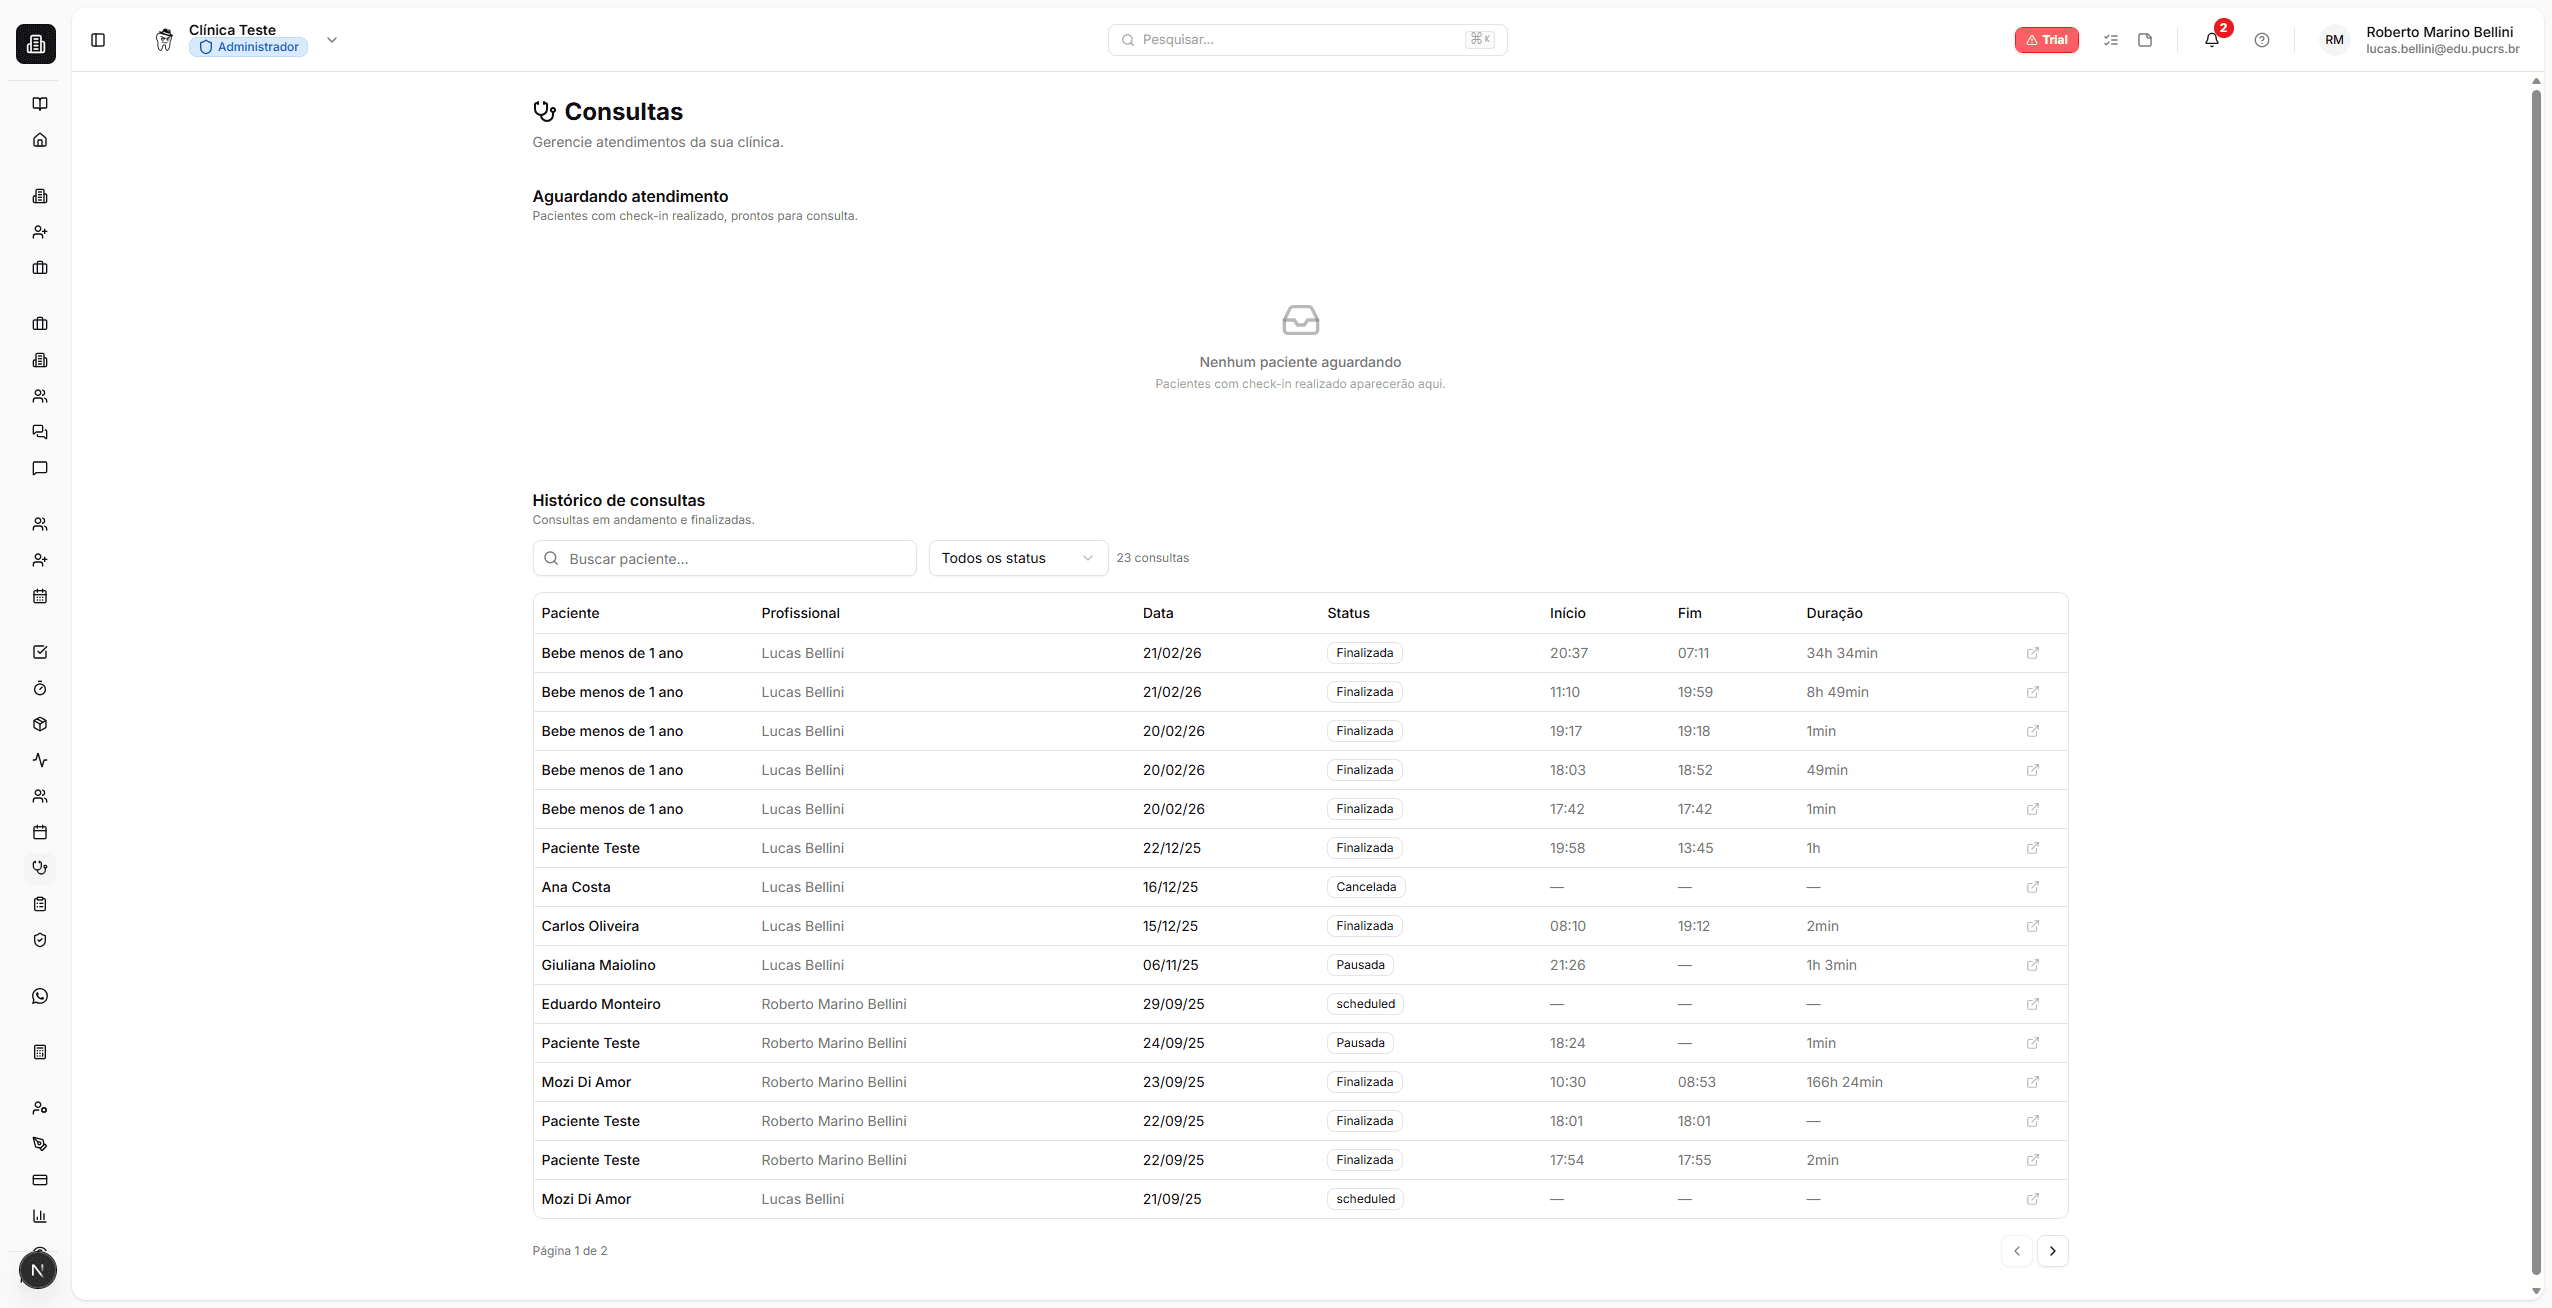Open the 3D box sidebar icon
Image resolution: width=2552 pixels, height=1308 pixels.
click(x=40, y=724)
